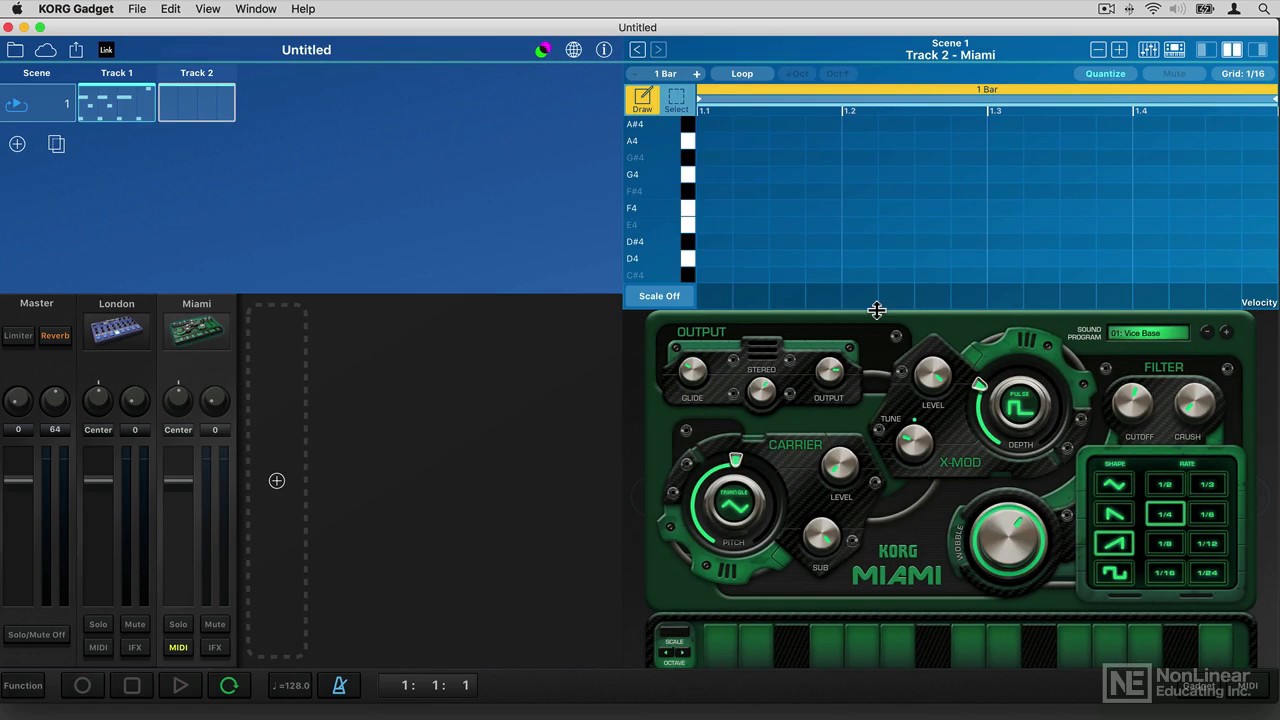Toggle the Master Reverb

click(55, 336)
